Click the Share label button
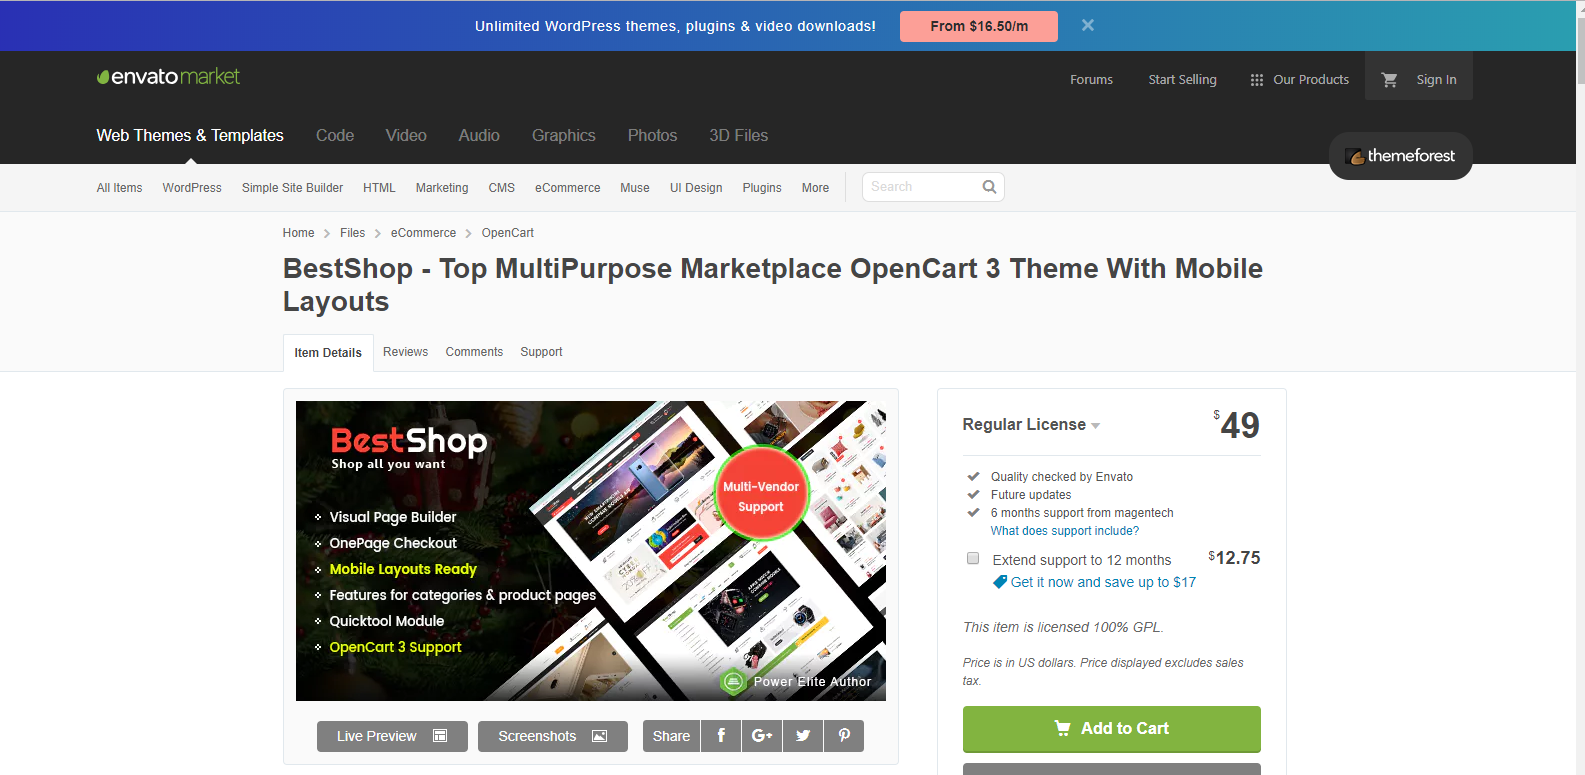The height and width of the screenshot is (775, 1585). coord(671,736)
